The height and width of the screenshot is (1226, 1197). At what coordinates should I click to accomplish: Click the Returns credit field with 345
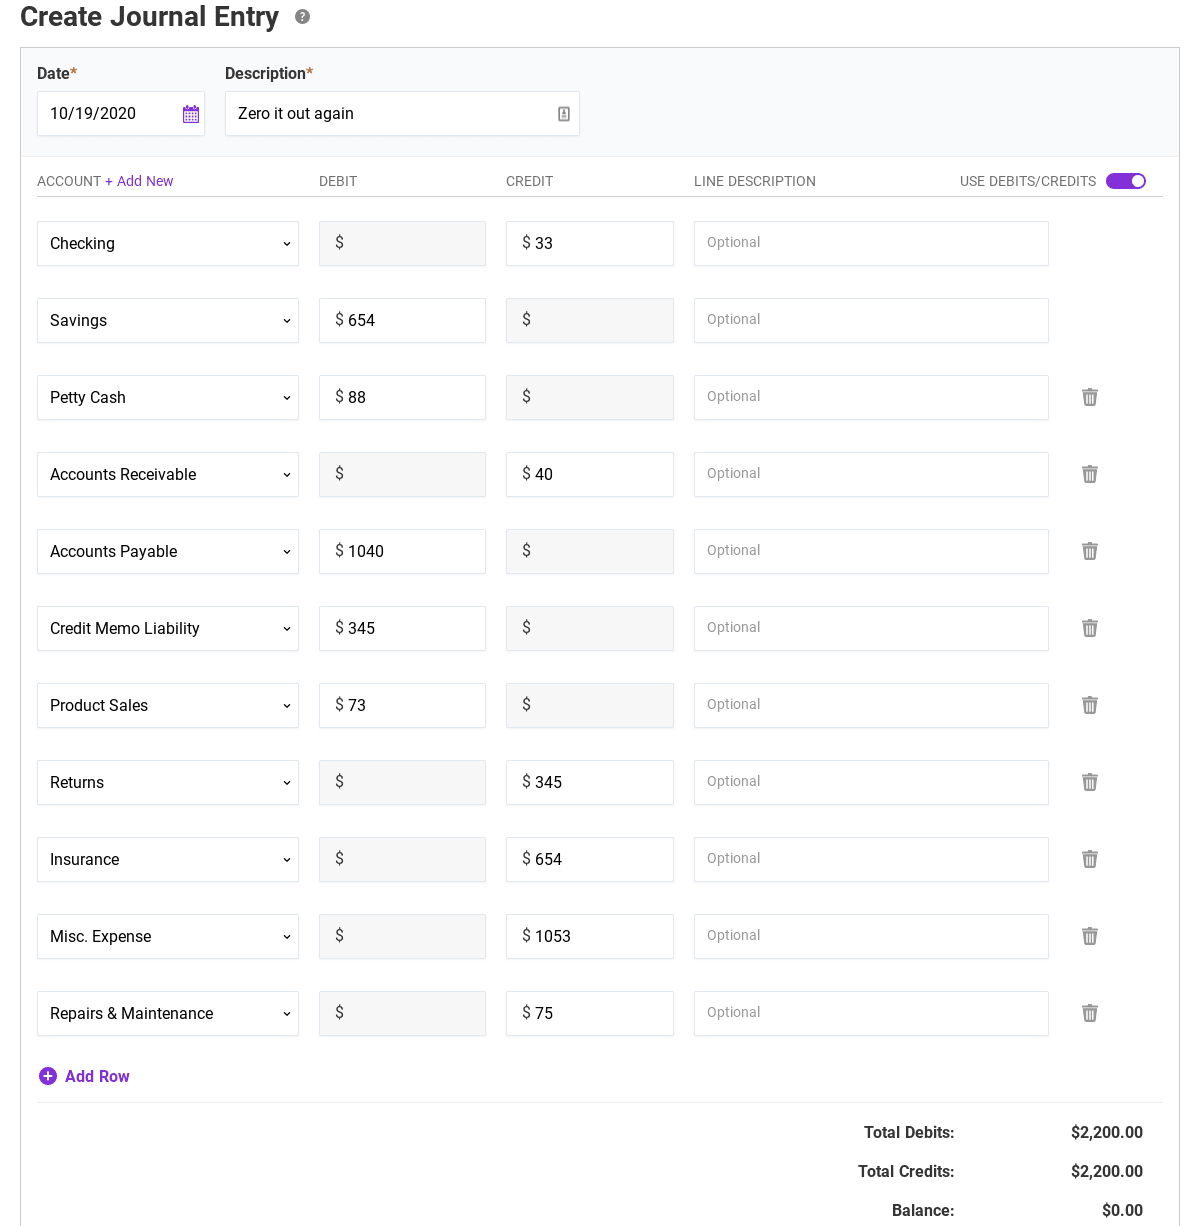click(590, 783)
